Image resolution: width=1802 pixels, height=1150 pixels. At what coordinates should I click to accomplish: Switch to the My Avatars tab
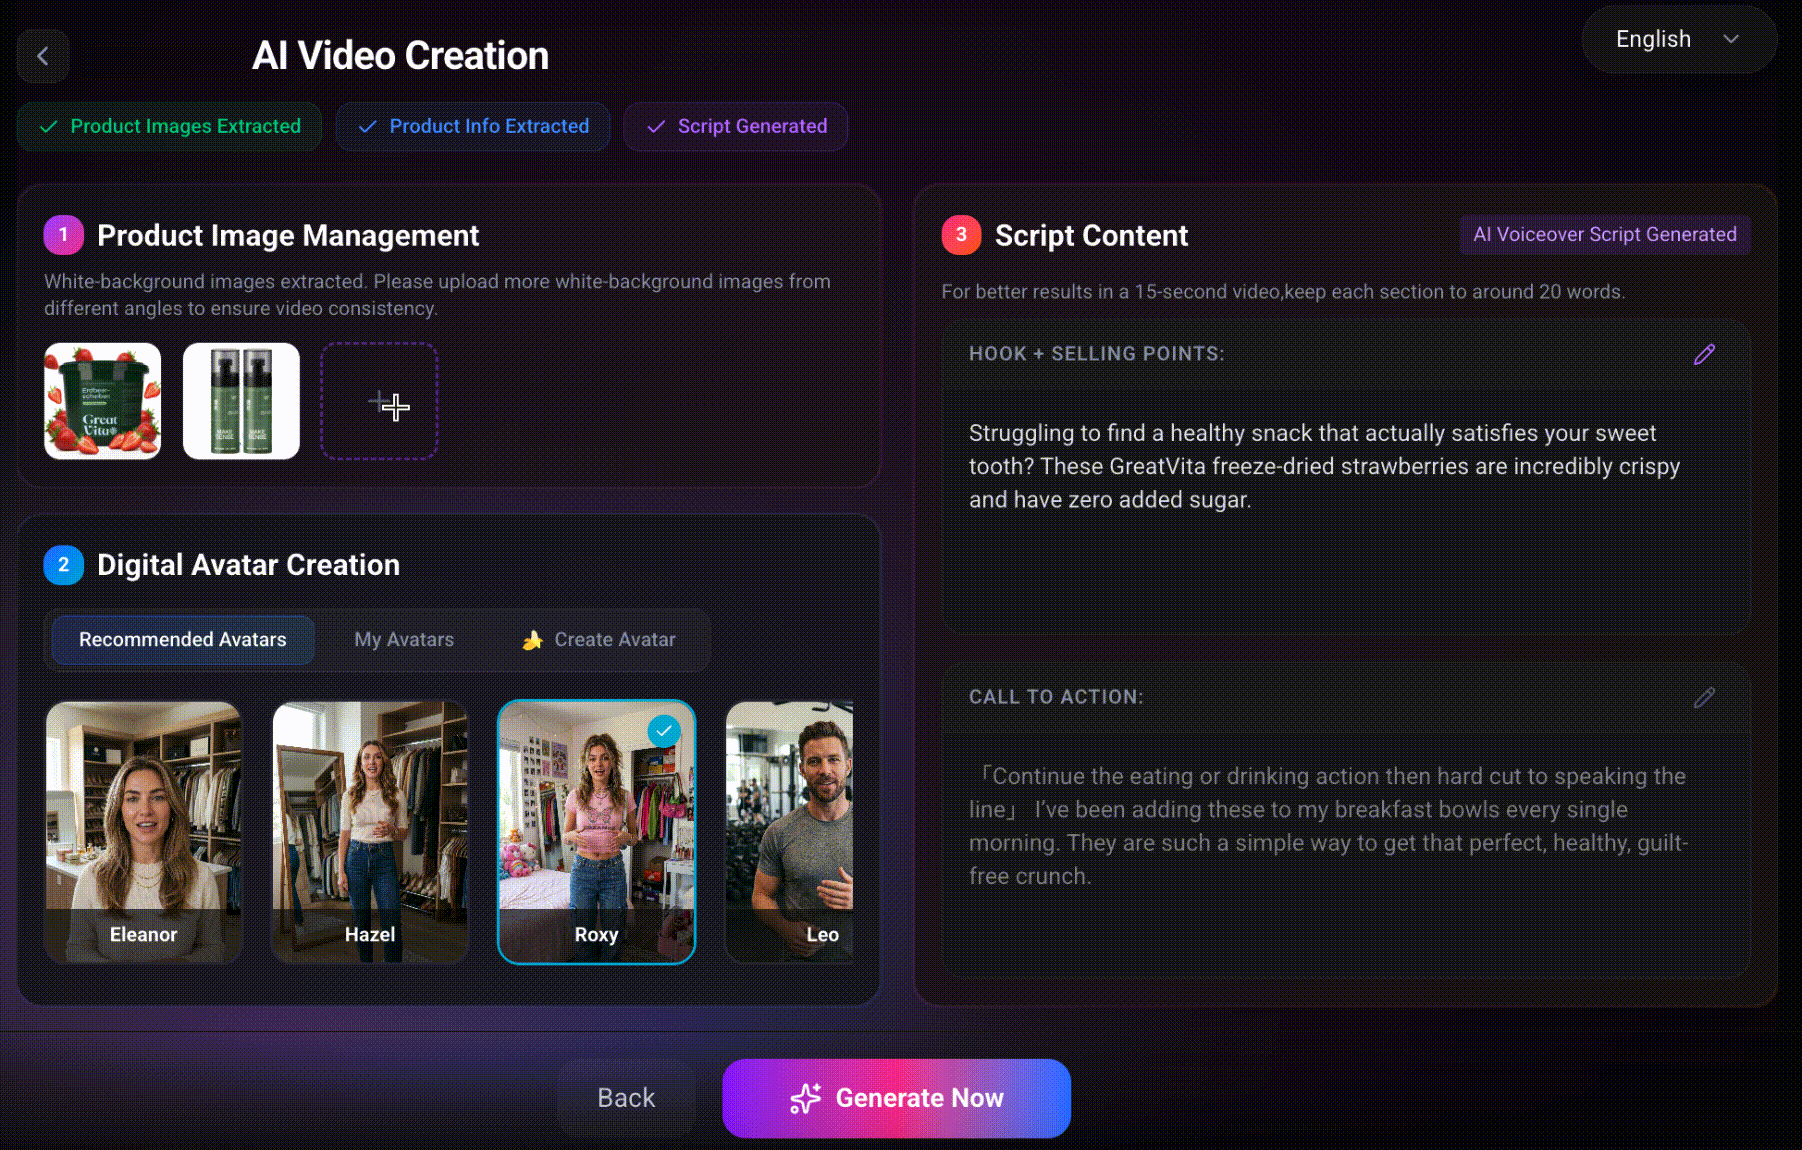click(404, 640)
